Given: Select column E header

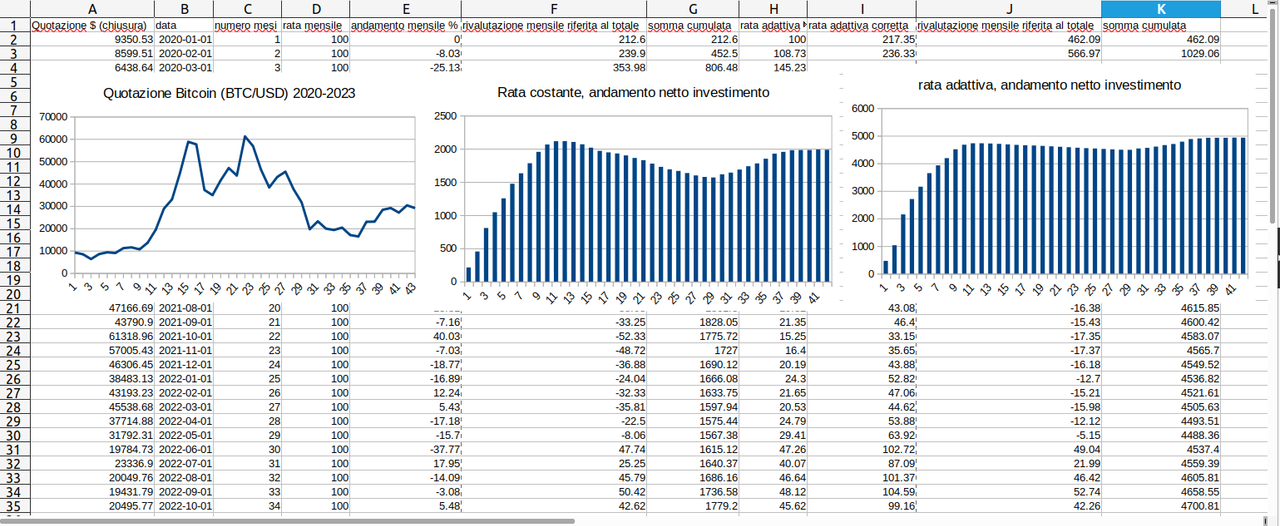Looking at the screenshot, I should [x=405, y=9].
